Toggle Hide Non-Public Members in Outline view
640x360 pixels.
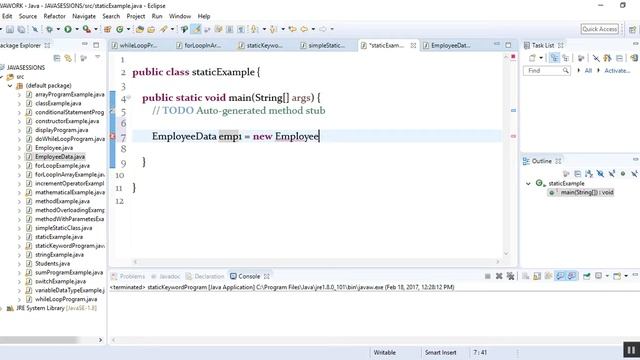tap(623, 174)
